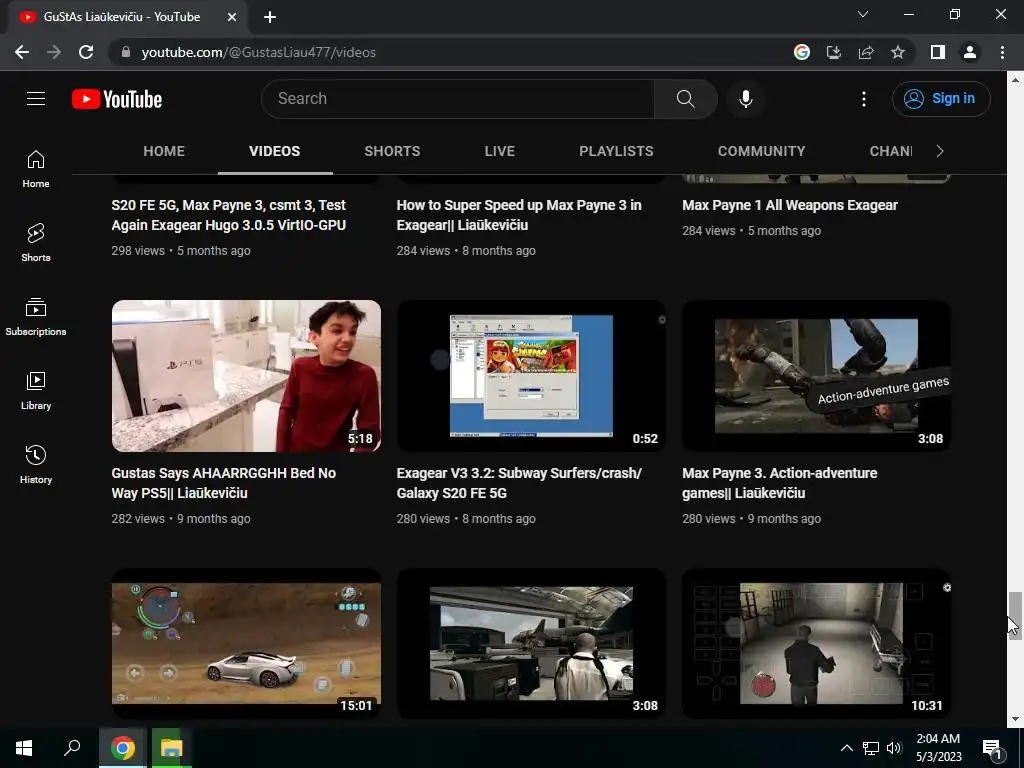Open Shorts from sidebar
This screenshot has height=768, width=1024.
coord(36,242)
